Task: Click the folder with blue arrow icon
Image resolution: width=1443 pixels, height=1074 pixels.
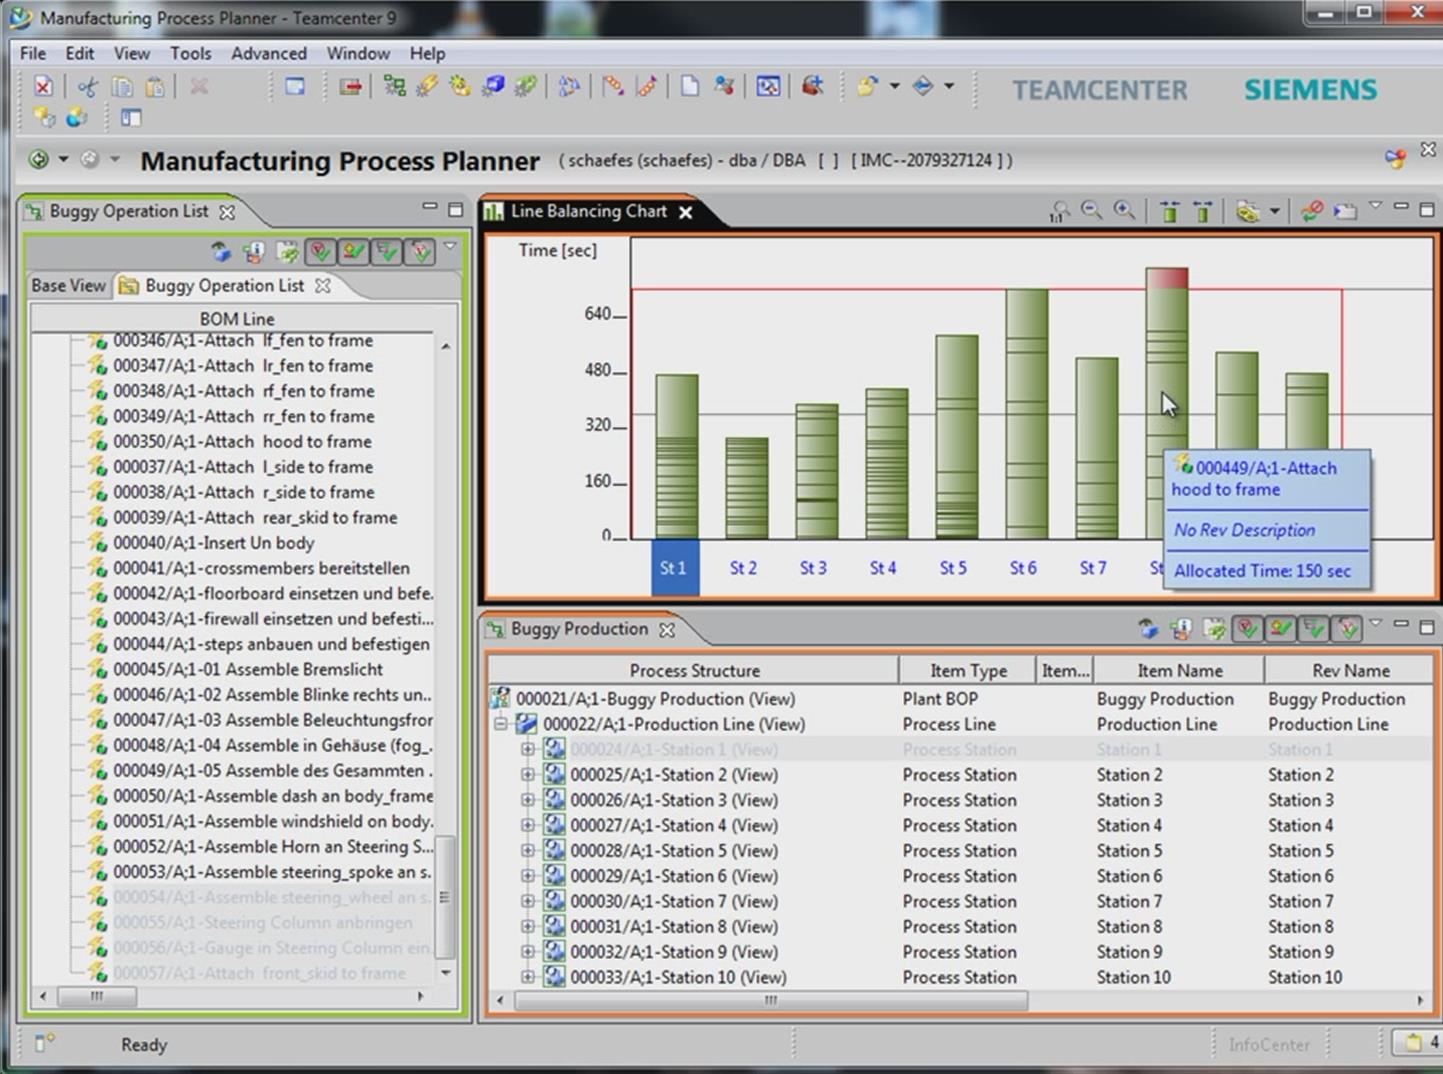Action: point(1345,211)
